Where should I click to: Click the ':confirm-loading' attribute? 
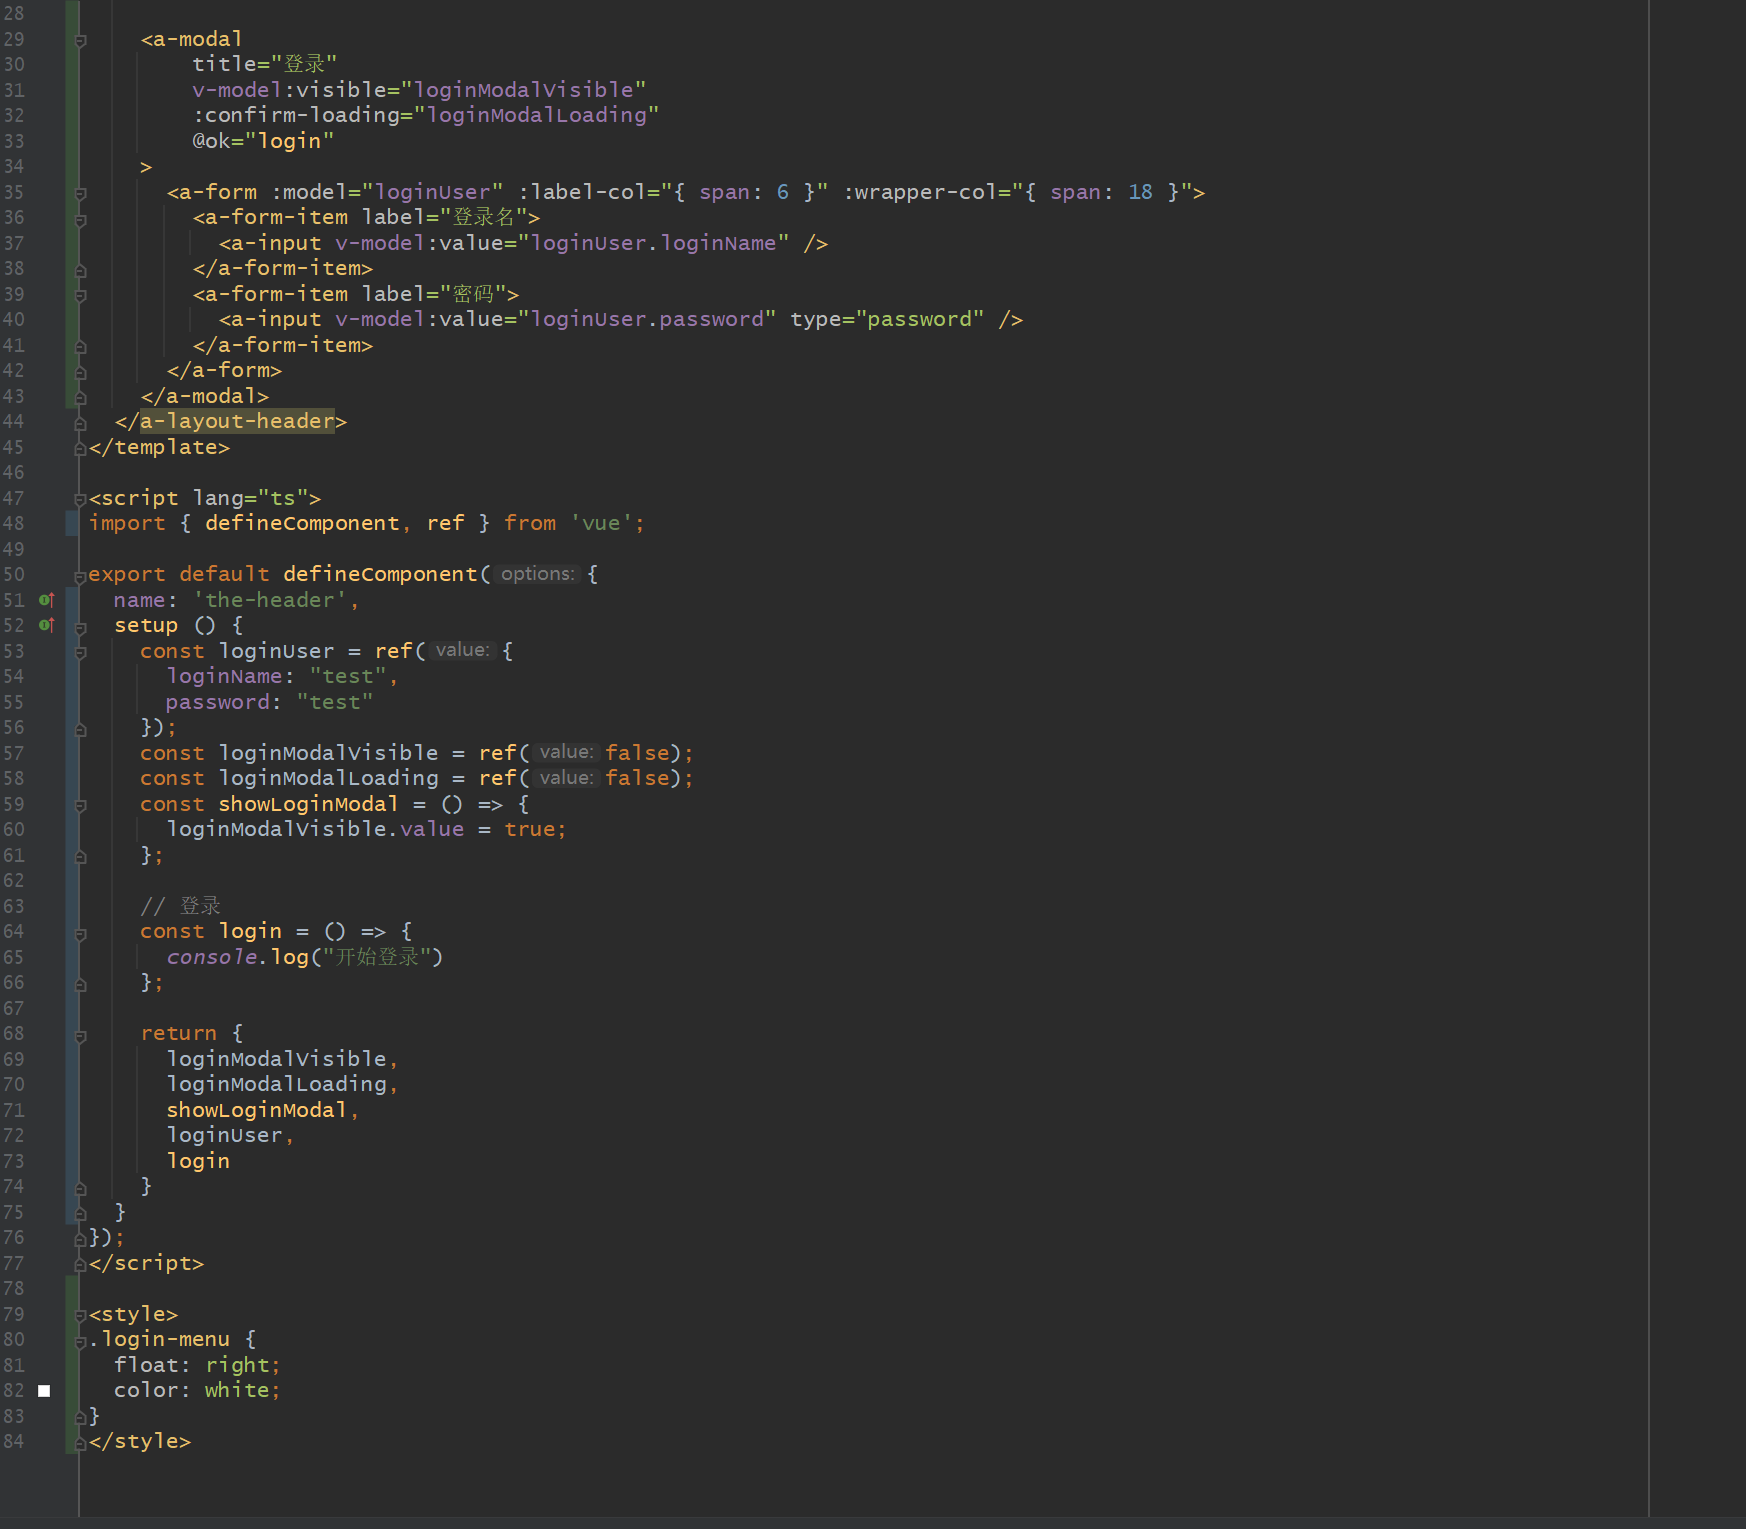point(296,115)
